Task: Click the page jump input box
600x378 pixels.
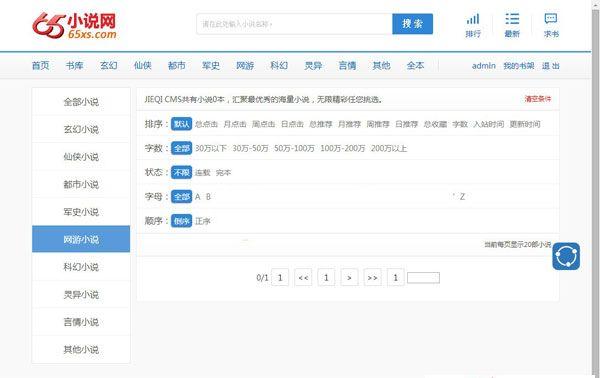Action: (x=424, y=278)
